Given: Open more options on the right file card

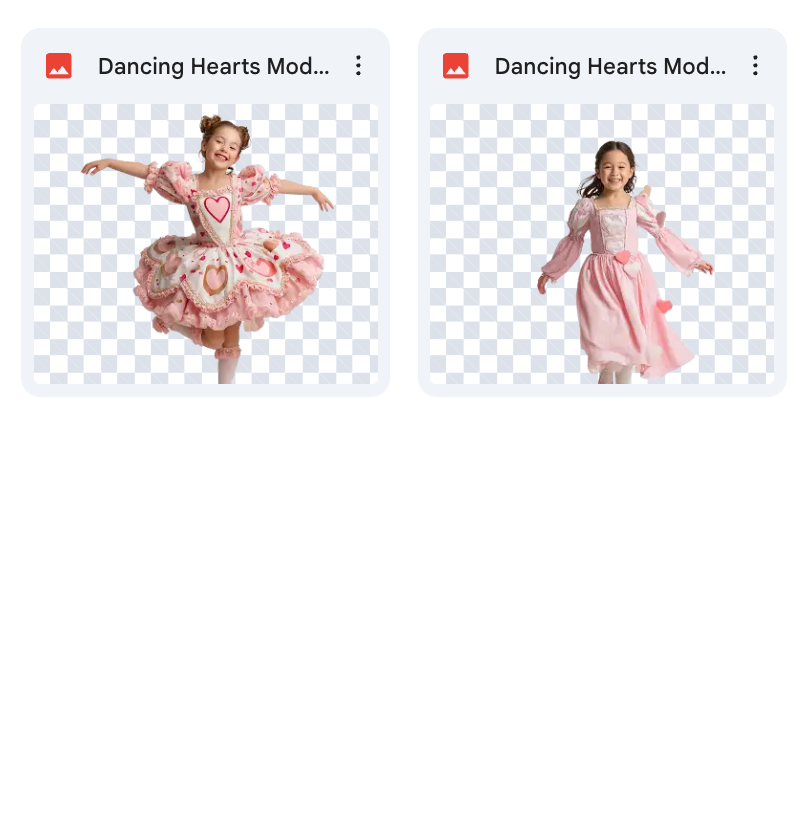Looking at the screenshot, I should 755,66.
